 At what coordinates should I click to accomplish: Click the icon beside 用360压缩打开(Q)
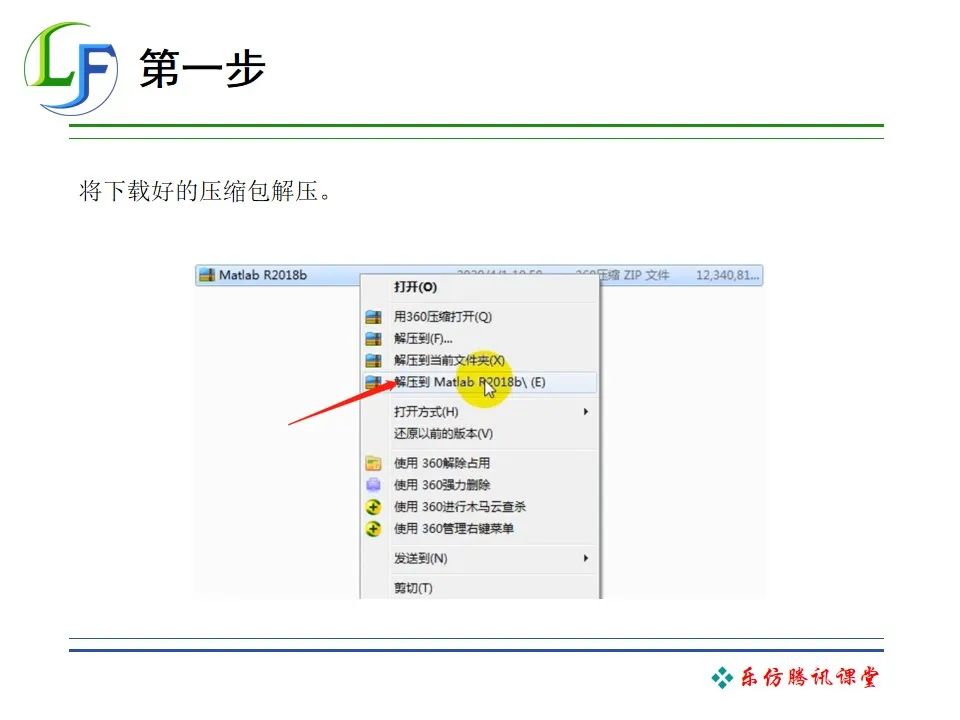(x=373, y=317)
